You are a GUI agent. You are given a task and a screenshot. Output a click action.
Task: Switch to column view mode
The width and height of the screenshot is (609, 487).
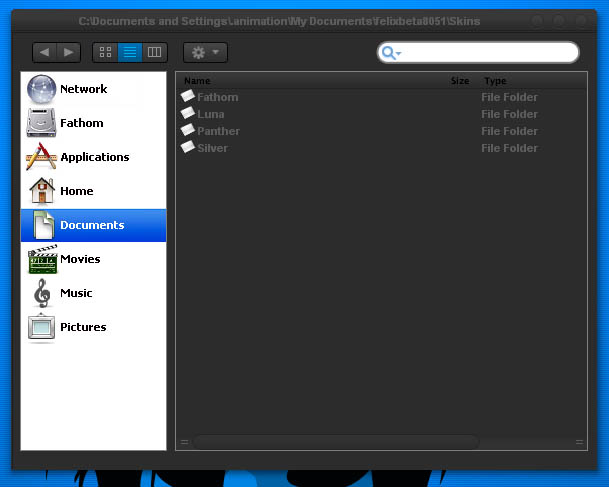155,52
